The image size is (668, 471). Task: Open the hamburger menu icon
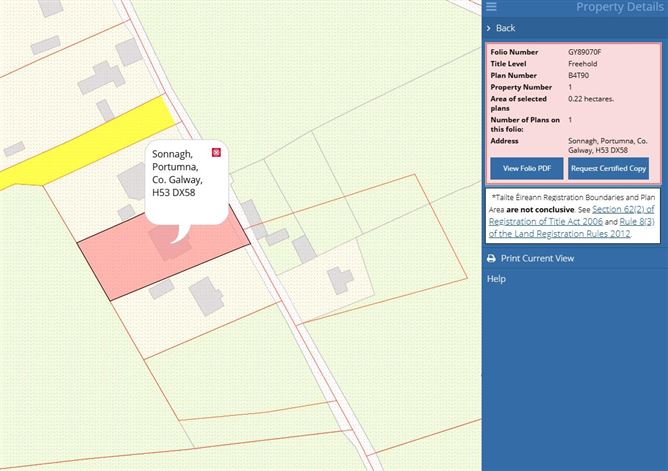pyautogui.click(x=491, y=6)
